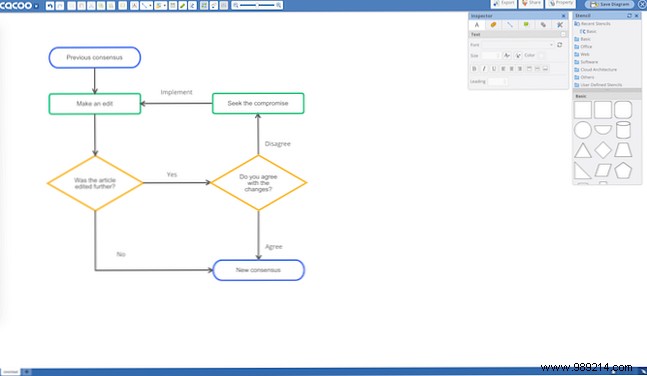Click the increase font size button
The width and height of the screenshot is (647, 376).
[x=507, y=55]
